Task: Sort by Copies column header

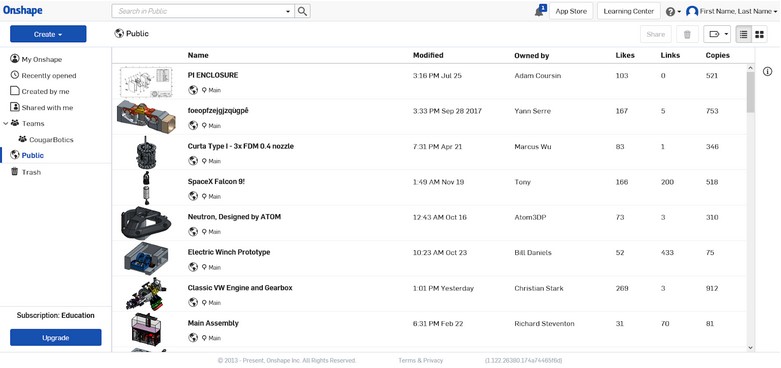Action: (717, 55)
